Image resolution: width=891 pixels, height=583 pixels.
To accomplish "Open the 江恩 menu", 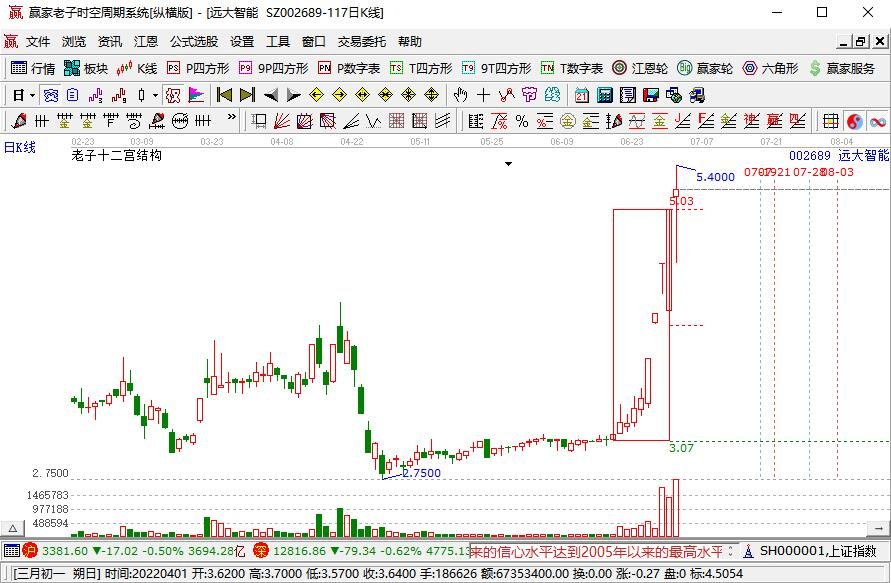I will 145,41.
